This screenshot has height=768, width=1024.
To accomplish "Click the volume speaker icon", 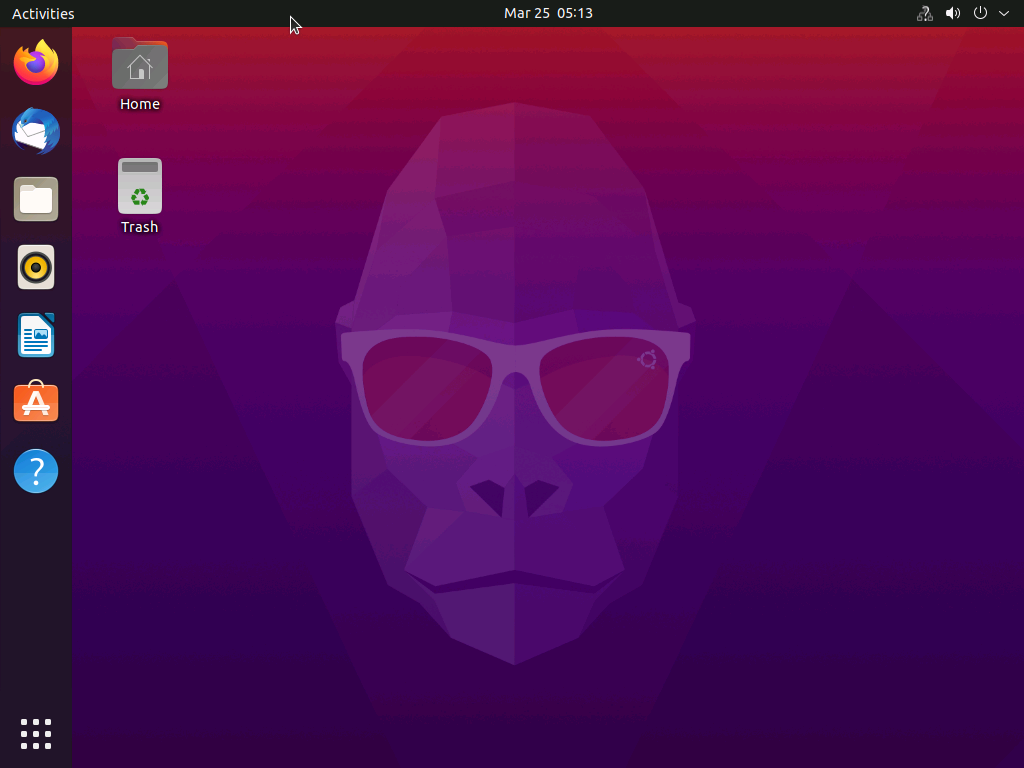I will [952, 13].
